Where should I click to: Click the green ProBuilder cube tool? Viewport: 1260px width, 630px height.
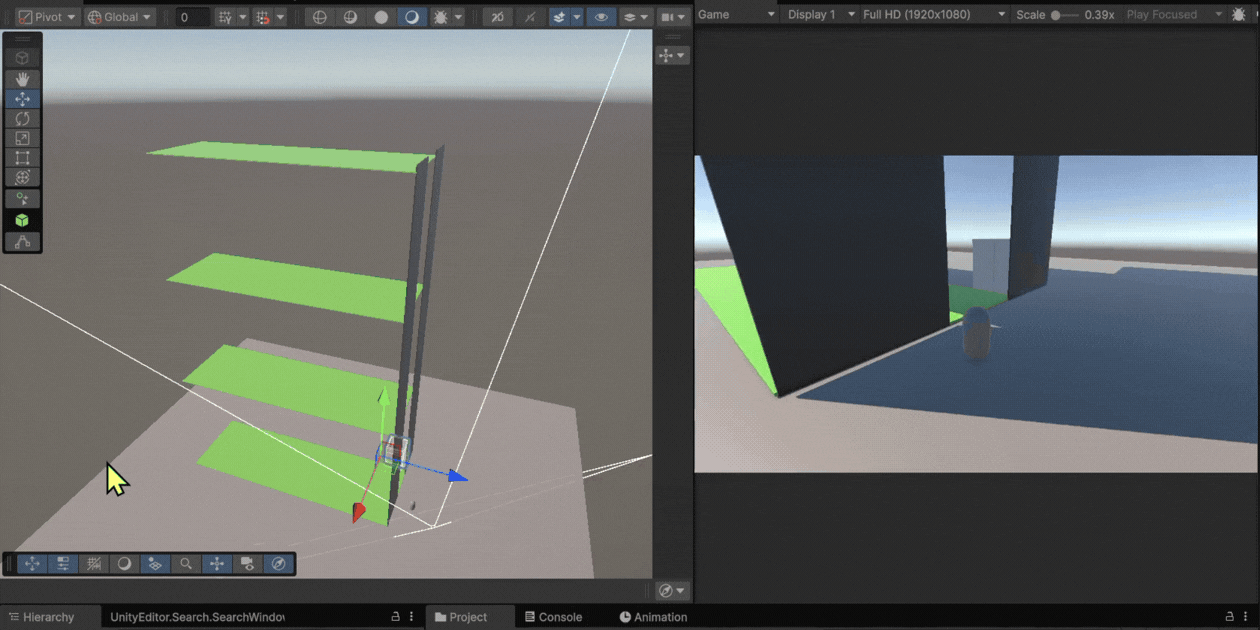tap(22, 220)
